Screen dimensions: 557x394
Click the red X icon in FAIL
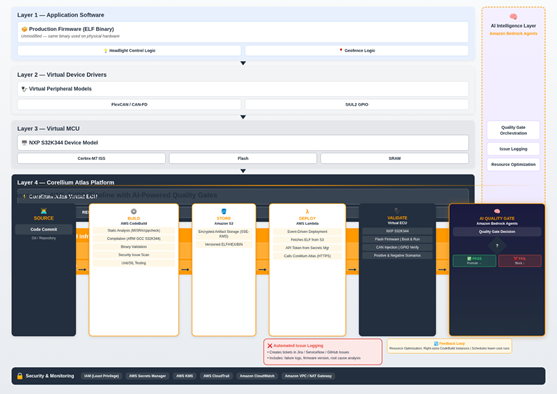point(515,259)
